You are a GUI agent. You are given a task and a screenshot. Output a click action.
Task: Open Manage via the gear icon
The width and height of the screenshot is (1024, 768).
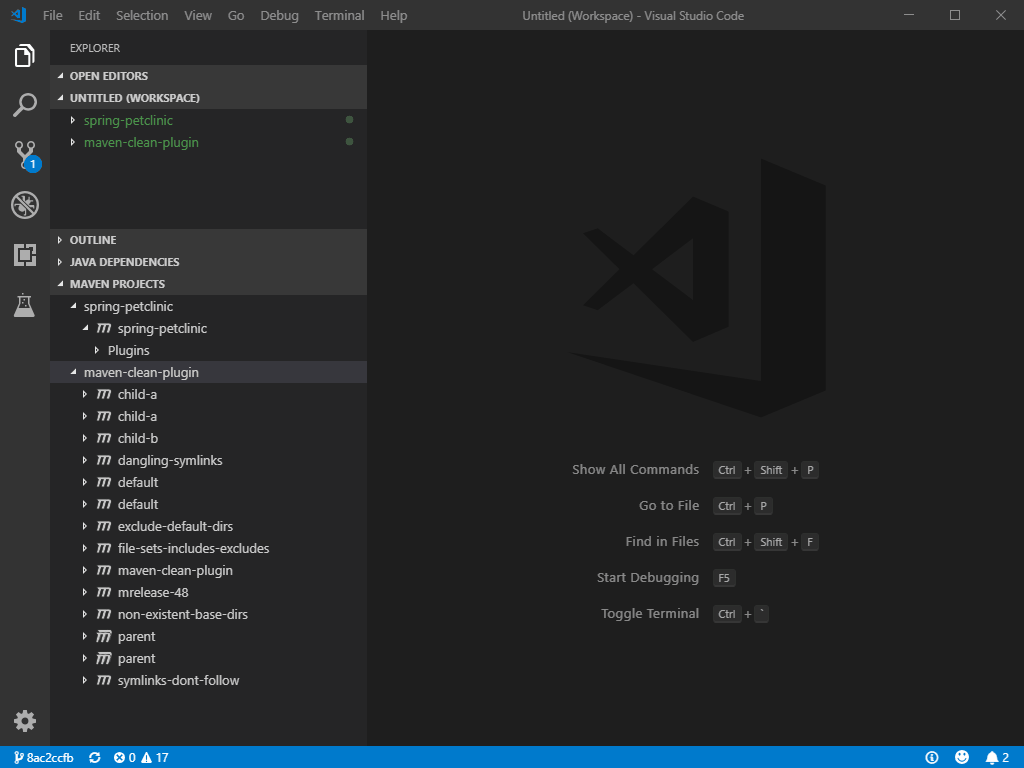[x=24, y=720]
